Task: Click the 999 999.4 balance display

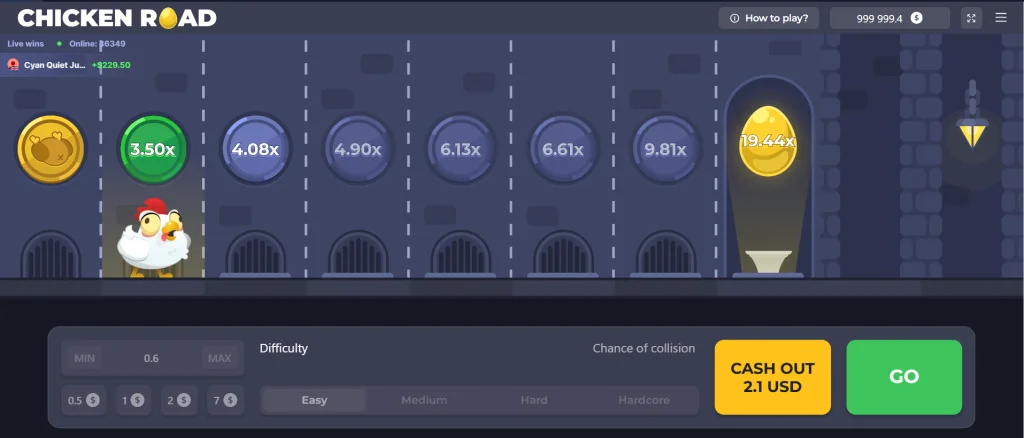Action: tap(889, 18)
